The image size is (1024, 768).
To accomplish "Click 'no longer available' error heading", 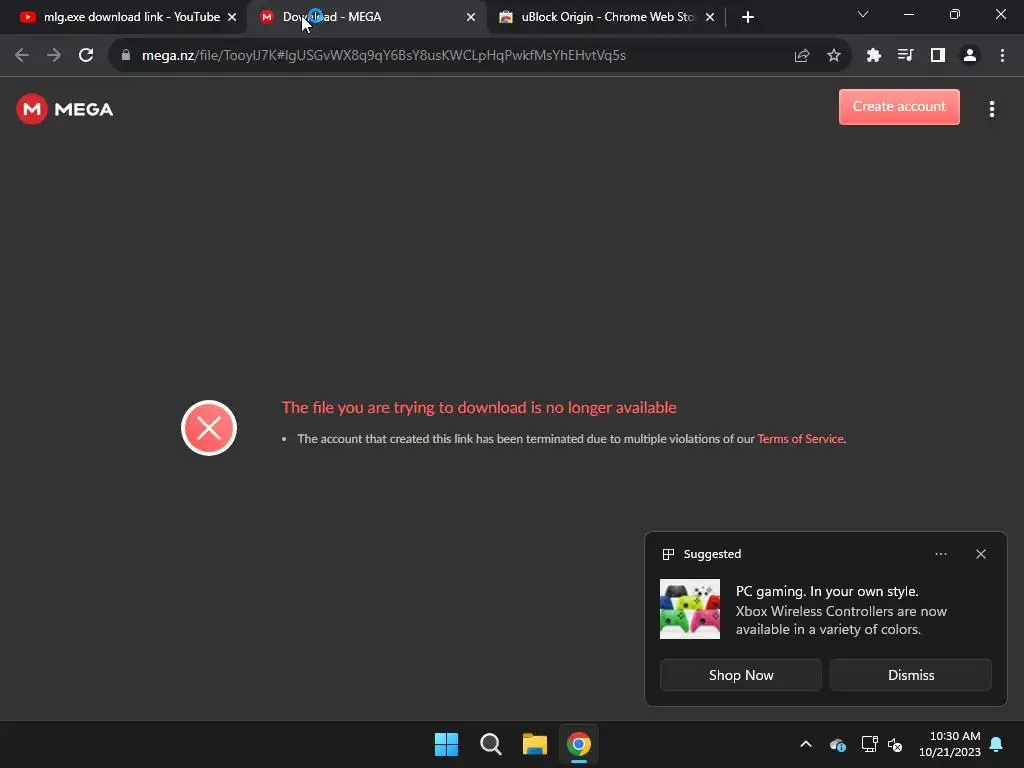I will [x=479, y=408].
